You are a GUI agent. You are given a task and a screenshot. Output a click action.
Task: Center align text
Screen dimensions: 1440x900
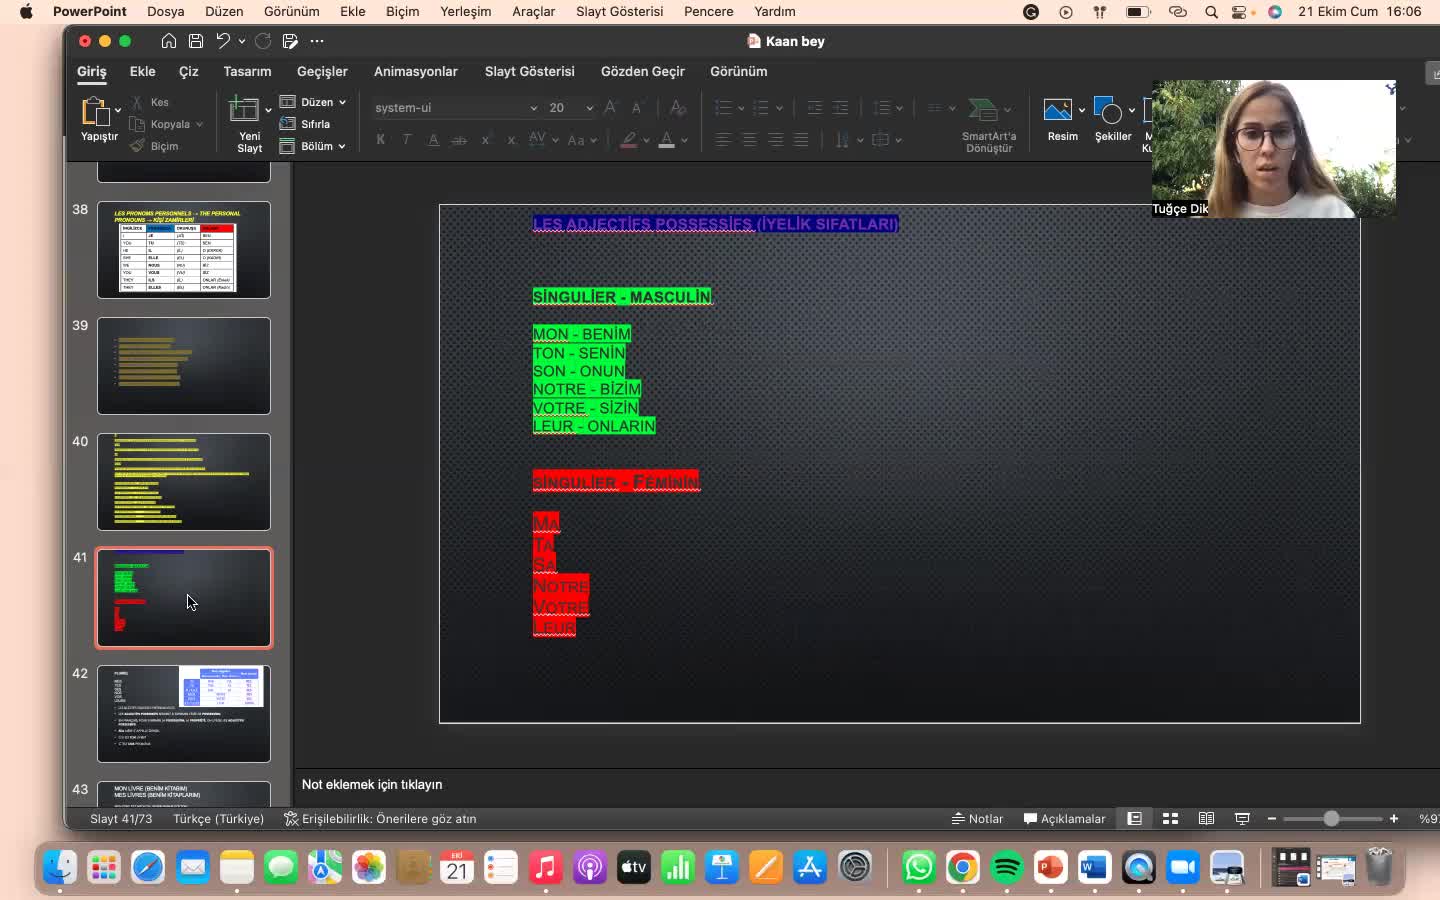click(x=749, y=140)
